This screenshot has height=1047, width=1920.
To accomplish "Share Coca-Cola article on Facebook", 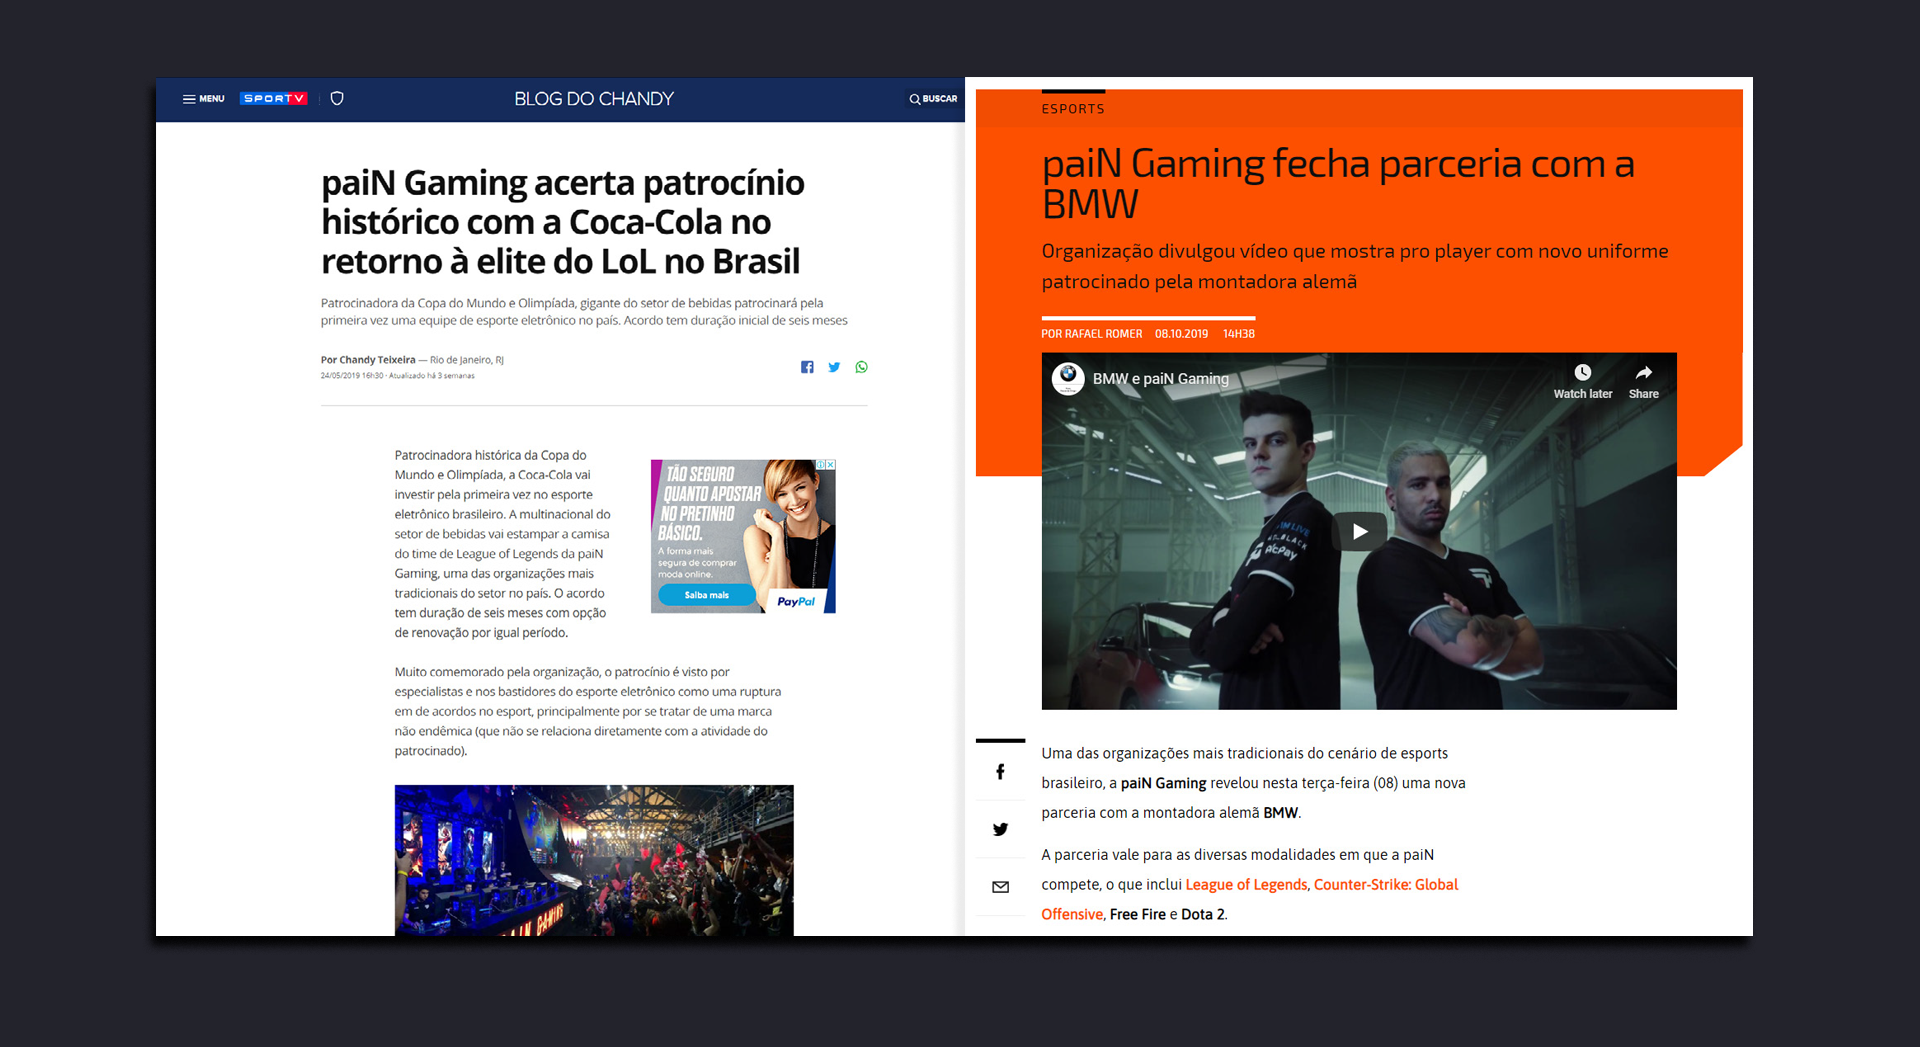I will [x=807, y=367].
